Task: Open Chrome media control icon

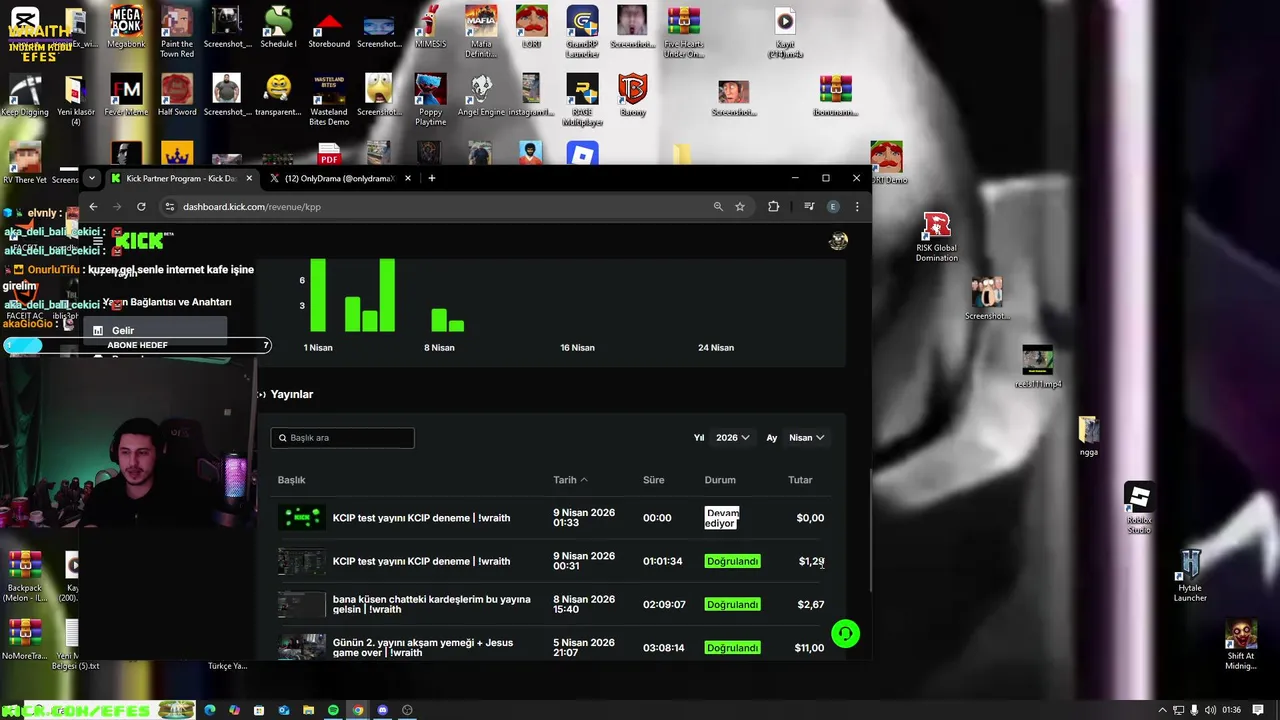Action: tap(809, 207)
